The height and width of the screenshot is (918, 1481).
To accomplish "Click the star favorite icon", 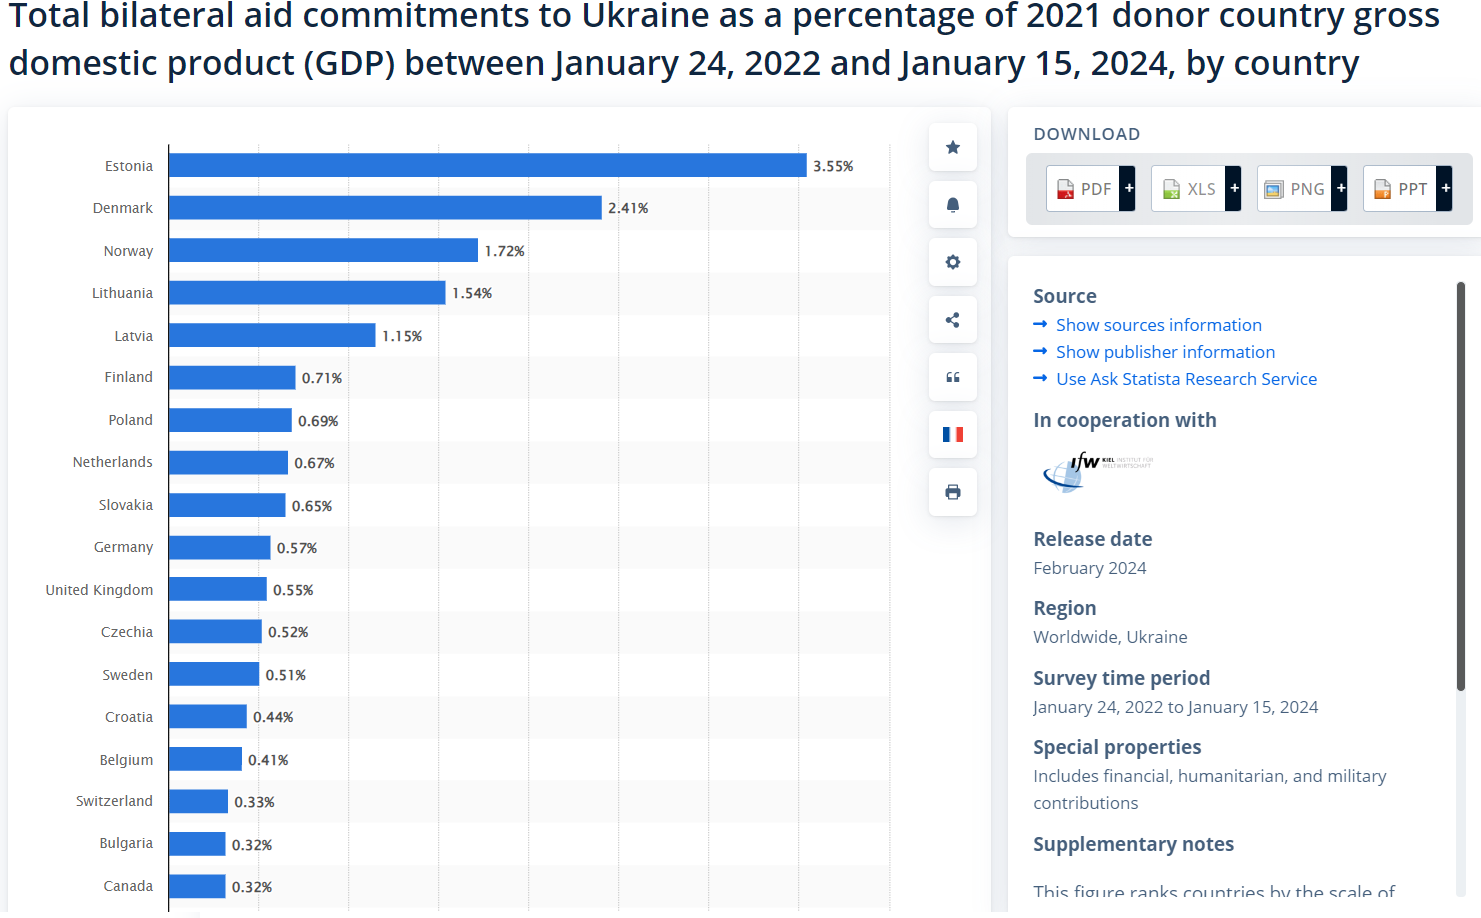I will pos(952,148).
